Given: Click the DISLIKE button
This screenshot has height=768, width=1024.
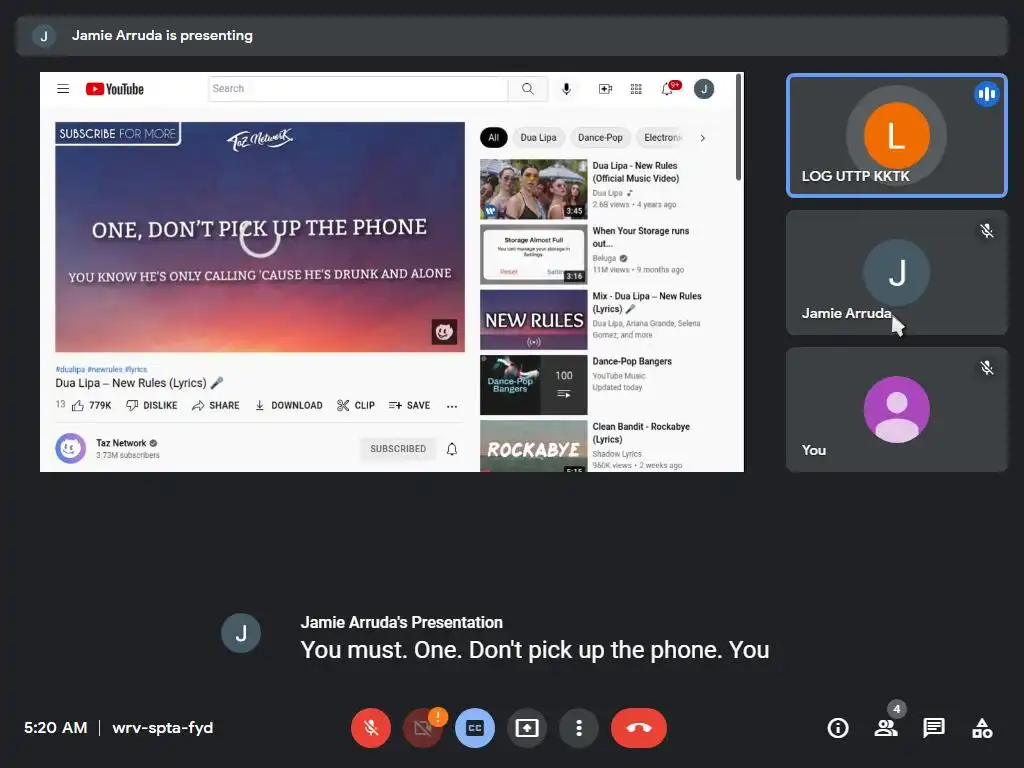Looking at the screenshot, I should [152, 406].
